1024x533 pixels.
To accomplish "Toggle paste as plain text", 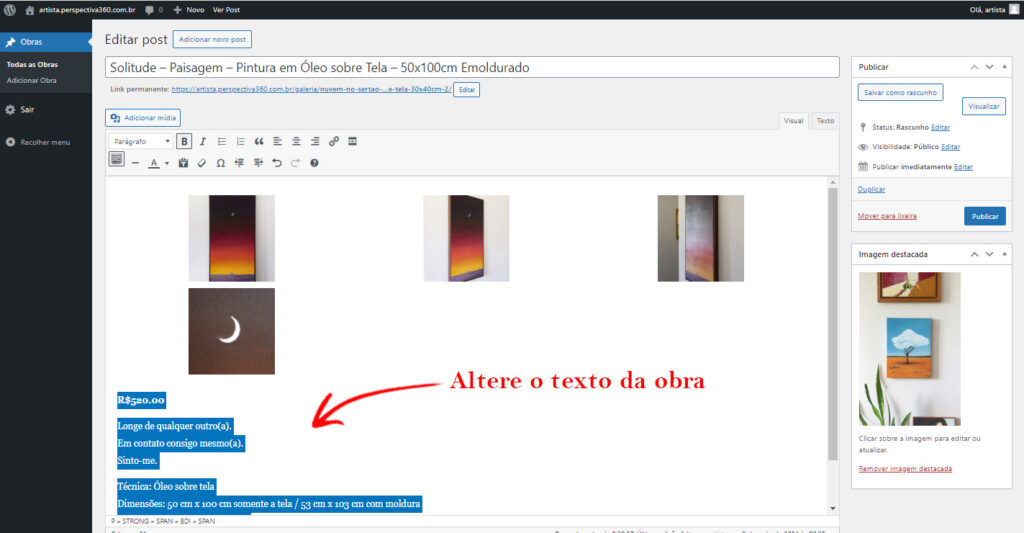I will point(183,163).
